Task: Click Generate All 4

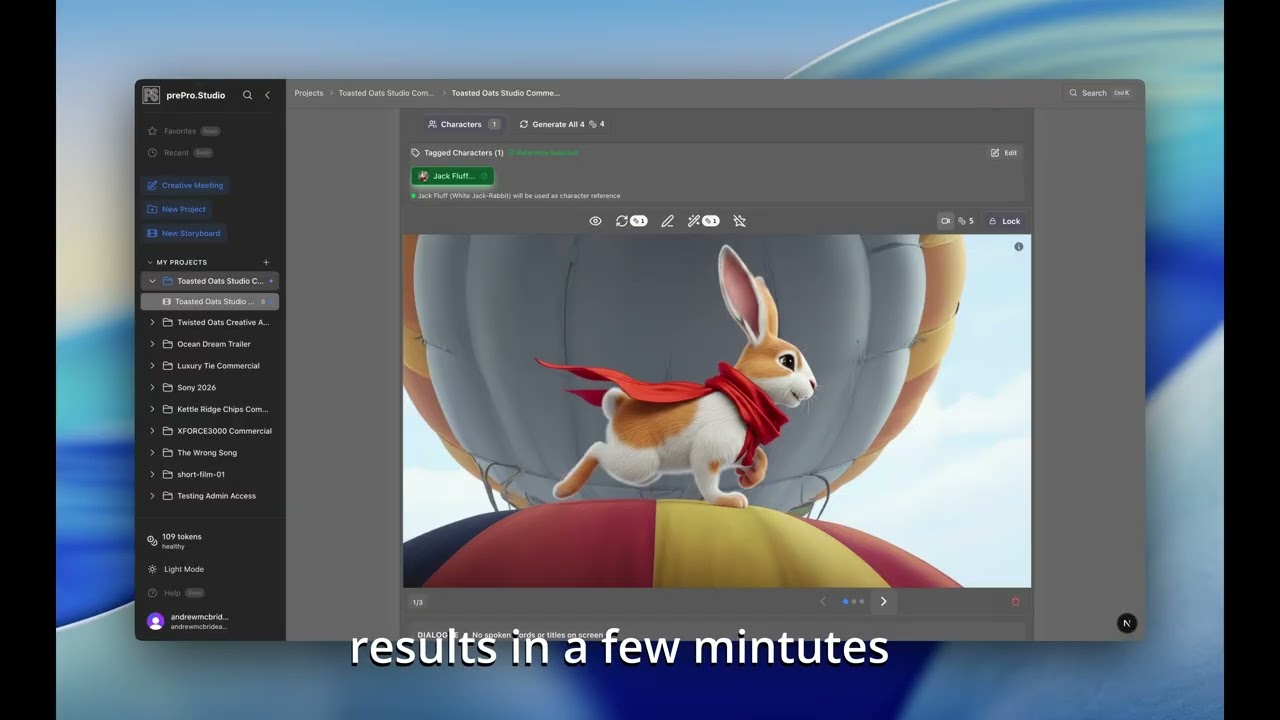Action: [562, 124]
